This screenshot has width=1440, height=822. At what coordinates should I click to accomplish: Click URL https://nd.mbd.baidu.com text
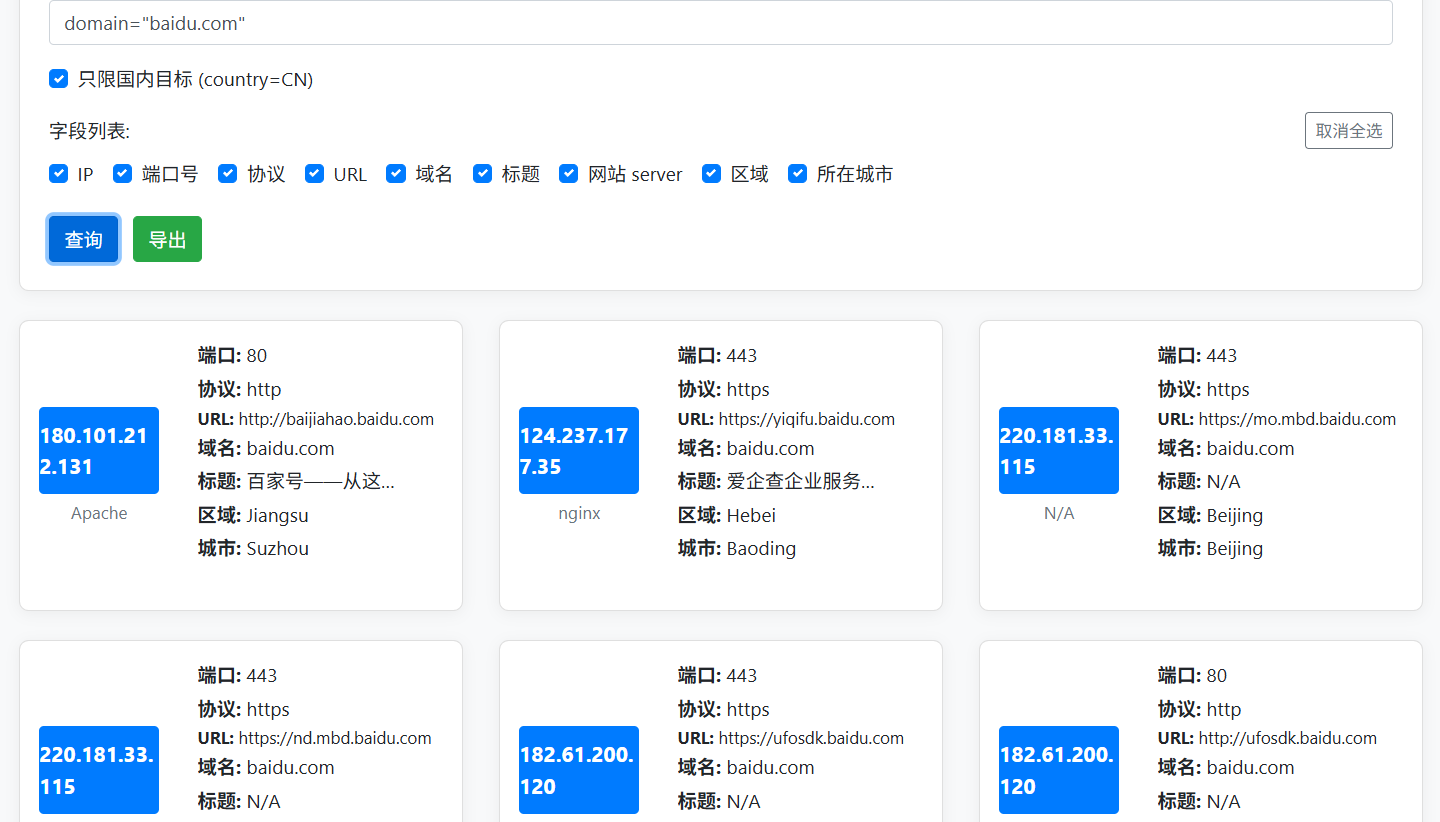(x=315, y=738)
